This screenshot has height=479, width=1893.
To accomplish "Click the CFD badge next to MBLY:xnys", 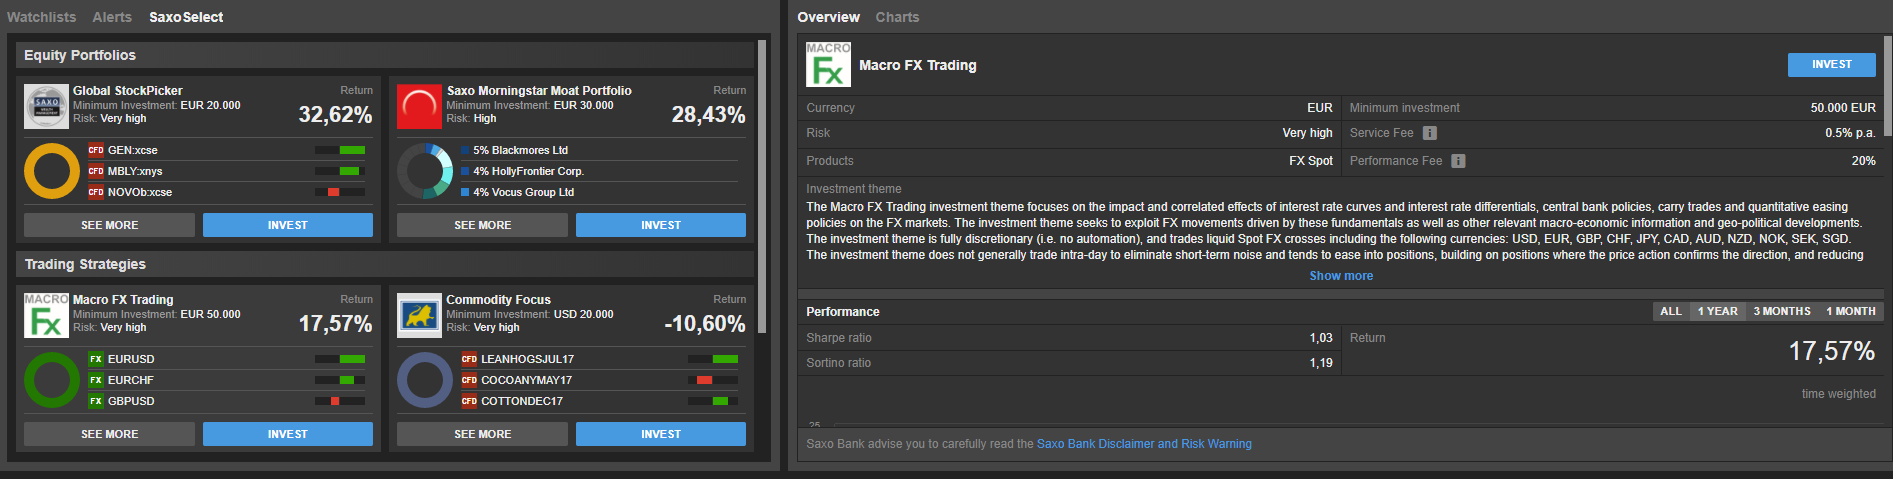I will [96, 171].
